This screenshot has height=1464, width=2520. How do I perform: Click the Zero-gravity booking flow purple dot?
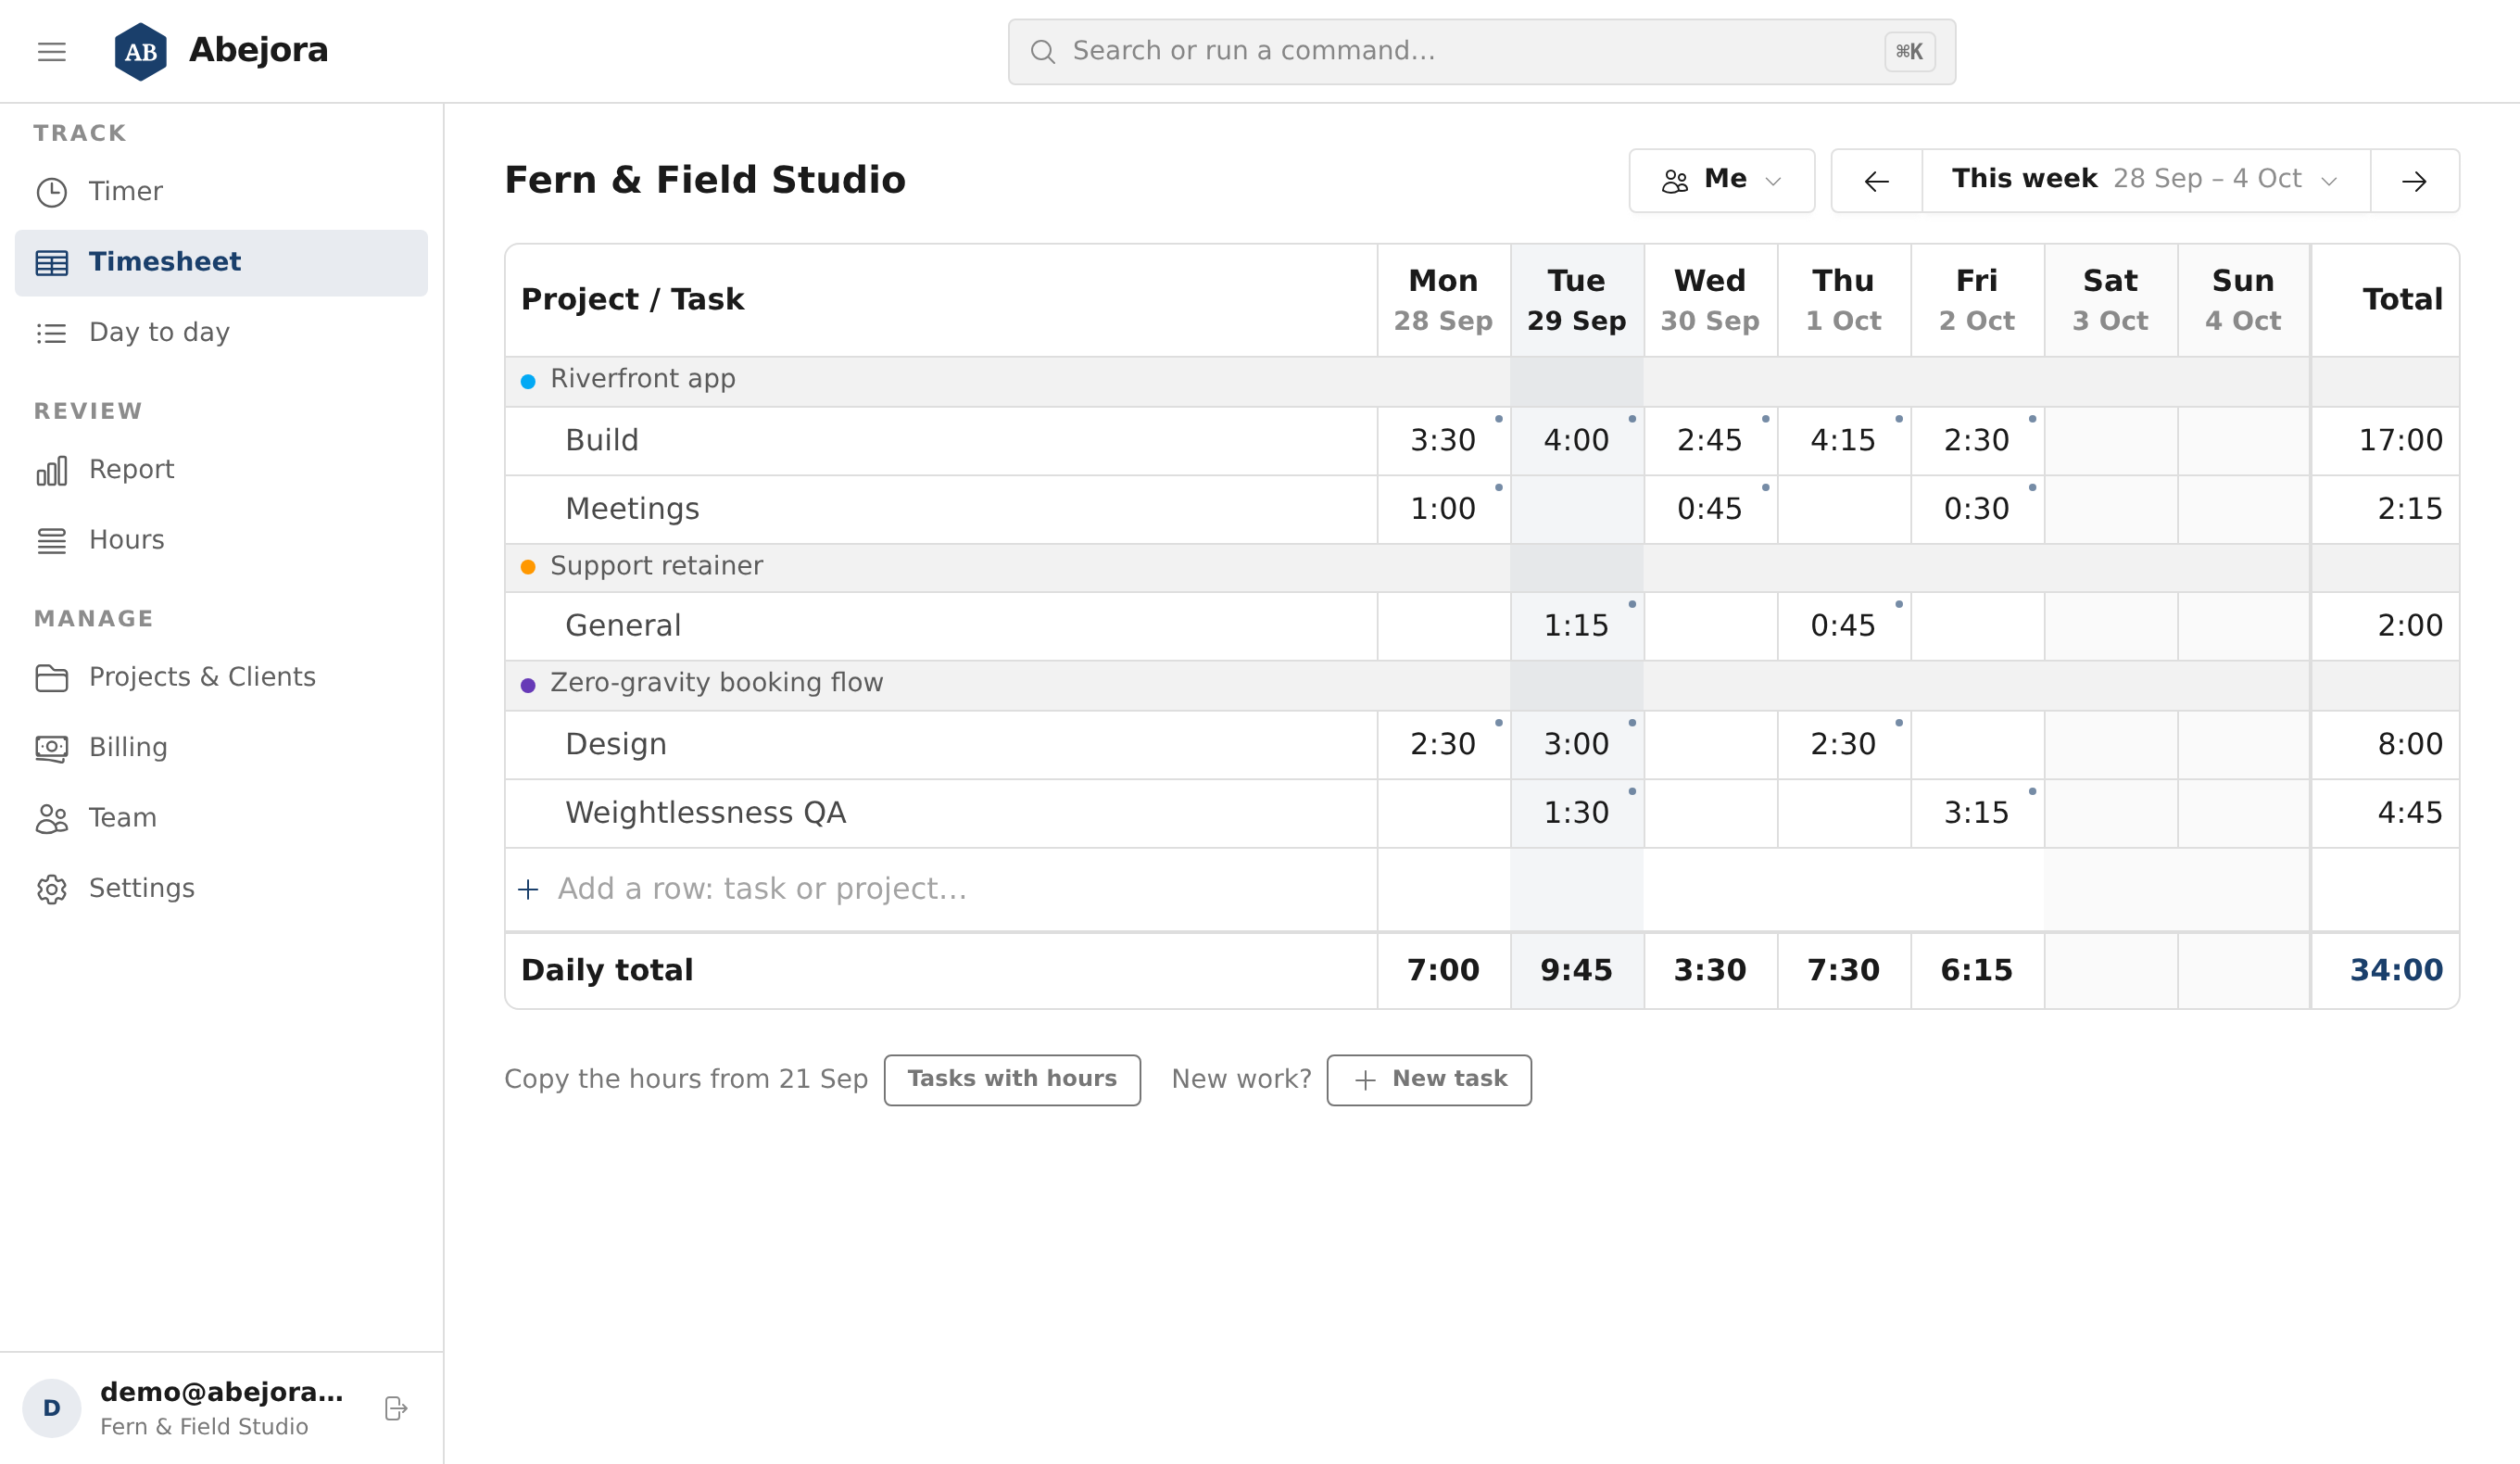click(x=528, y=685)
